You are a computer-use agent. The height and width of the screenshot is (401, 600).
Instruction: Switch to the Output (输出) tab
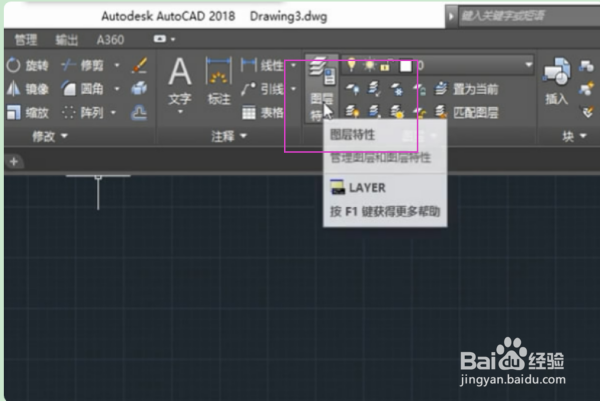[67, 40]
